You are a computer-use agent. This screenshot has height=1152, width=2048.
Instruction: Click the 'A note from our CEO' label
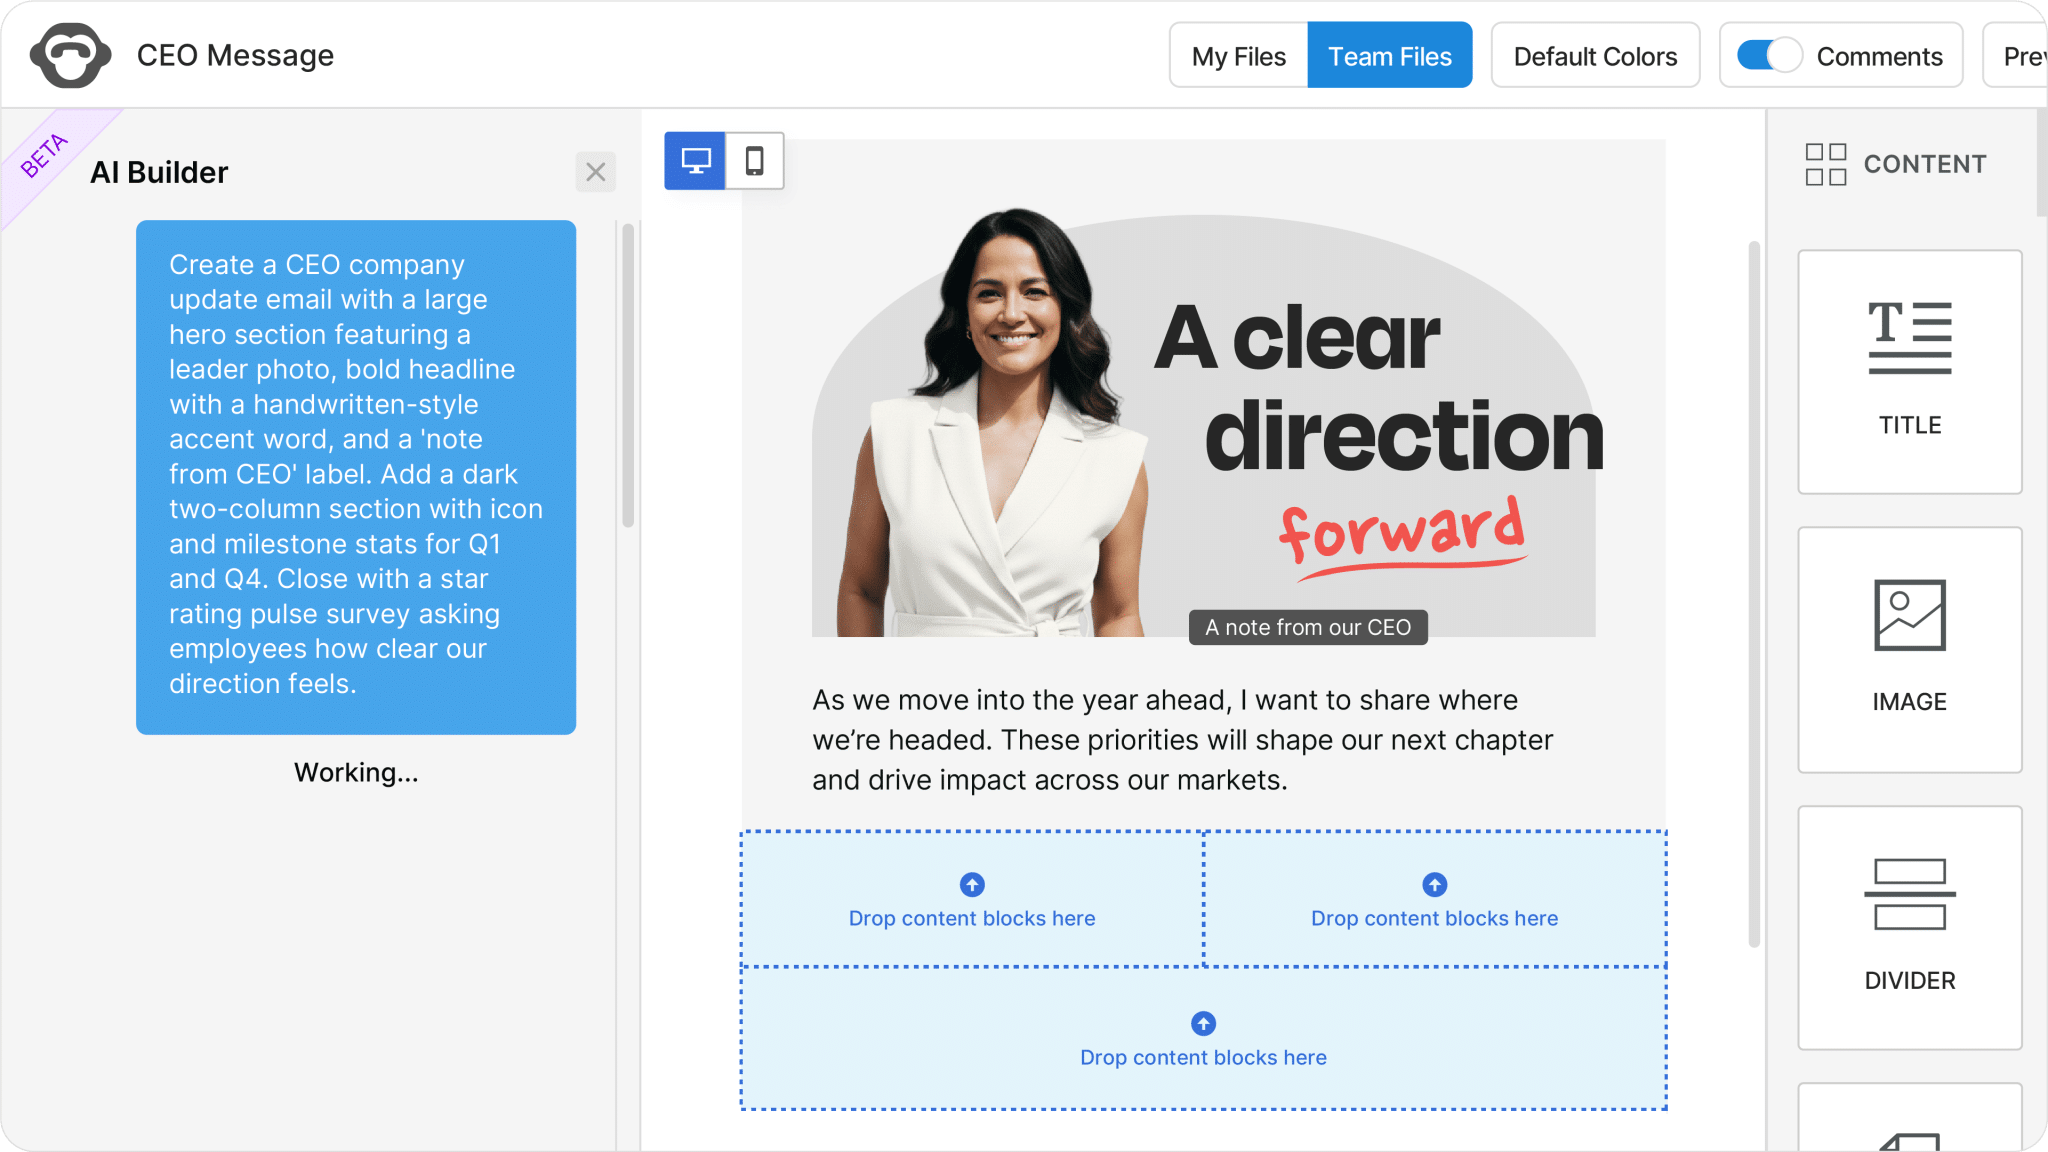(1308, 627)
